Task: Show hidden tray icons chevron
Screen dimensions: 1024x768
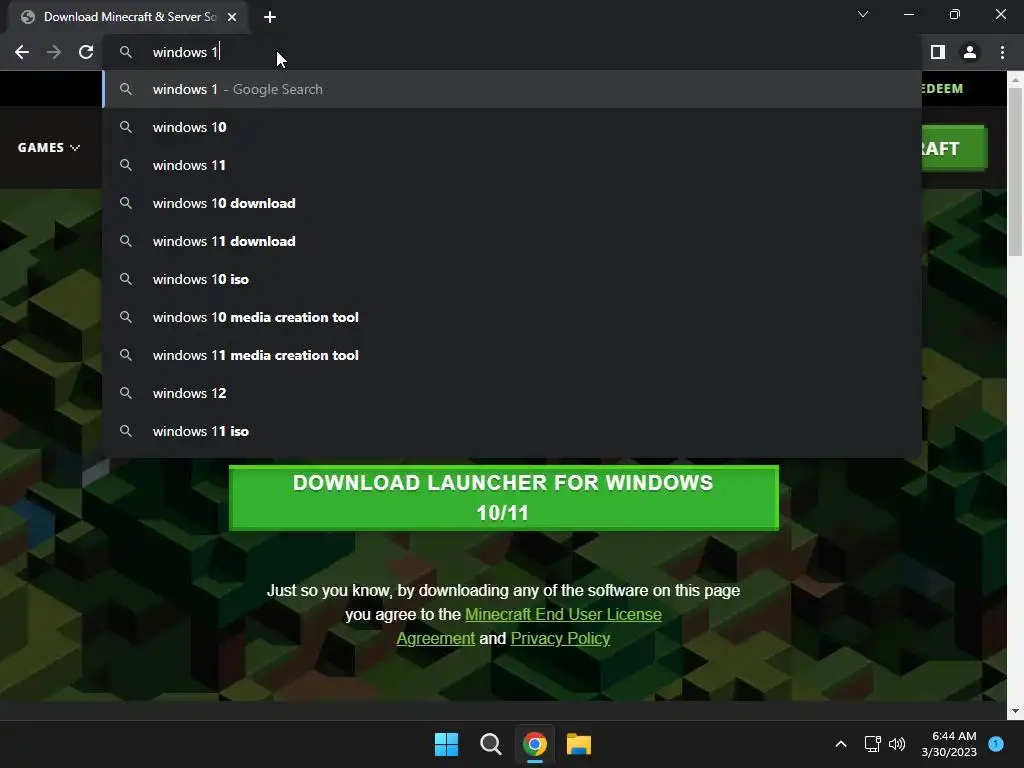Action: [x=841, y=744]
